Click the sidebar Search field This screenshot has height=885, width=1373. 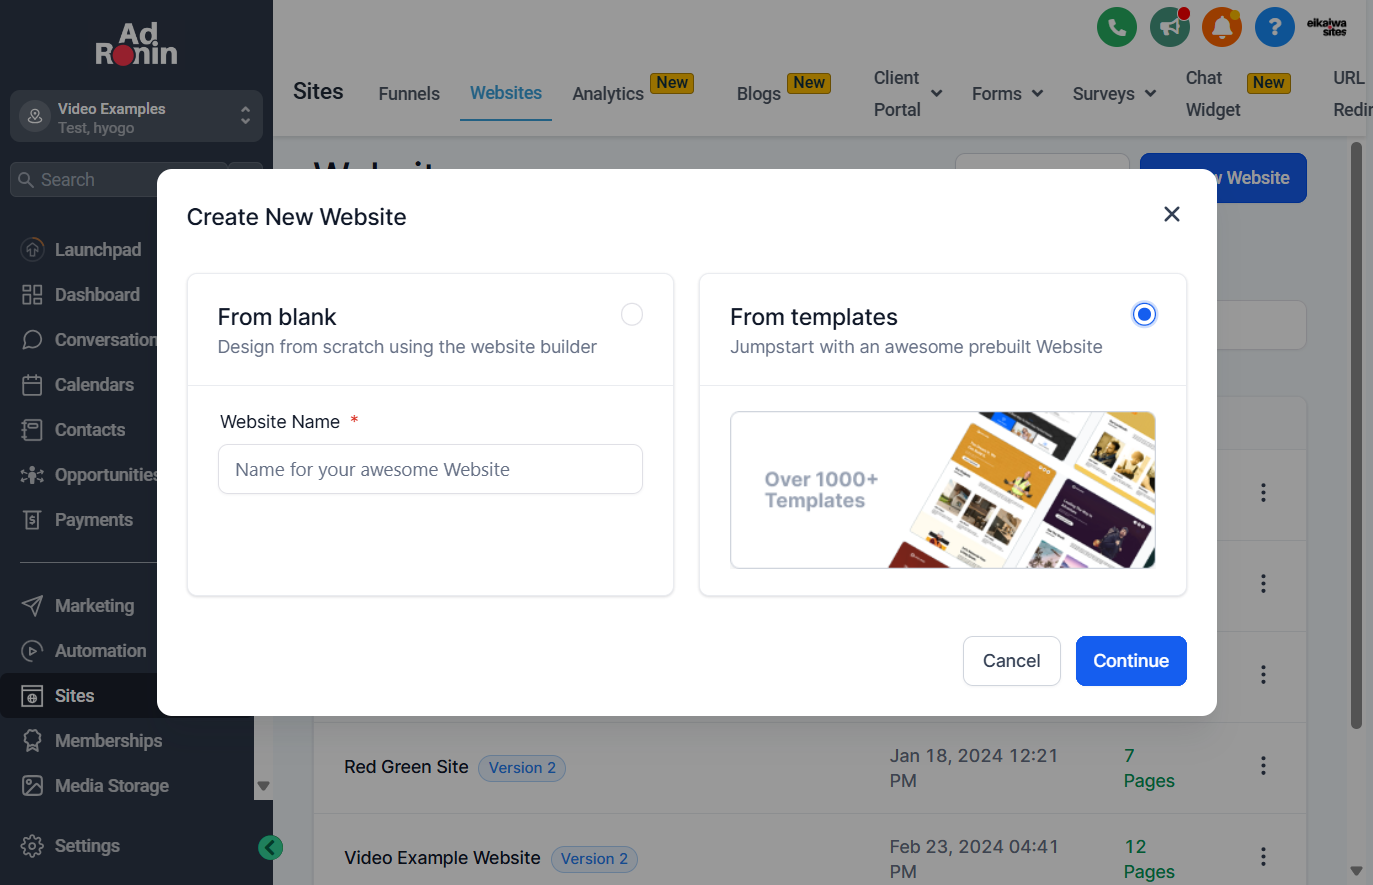click(x=118, y=180)
